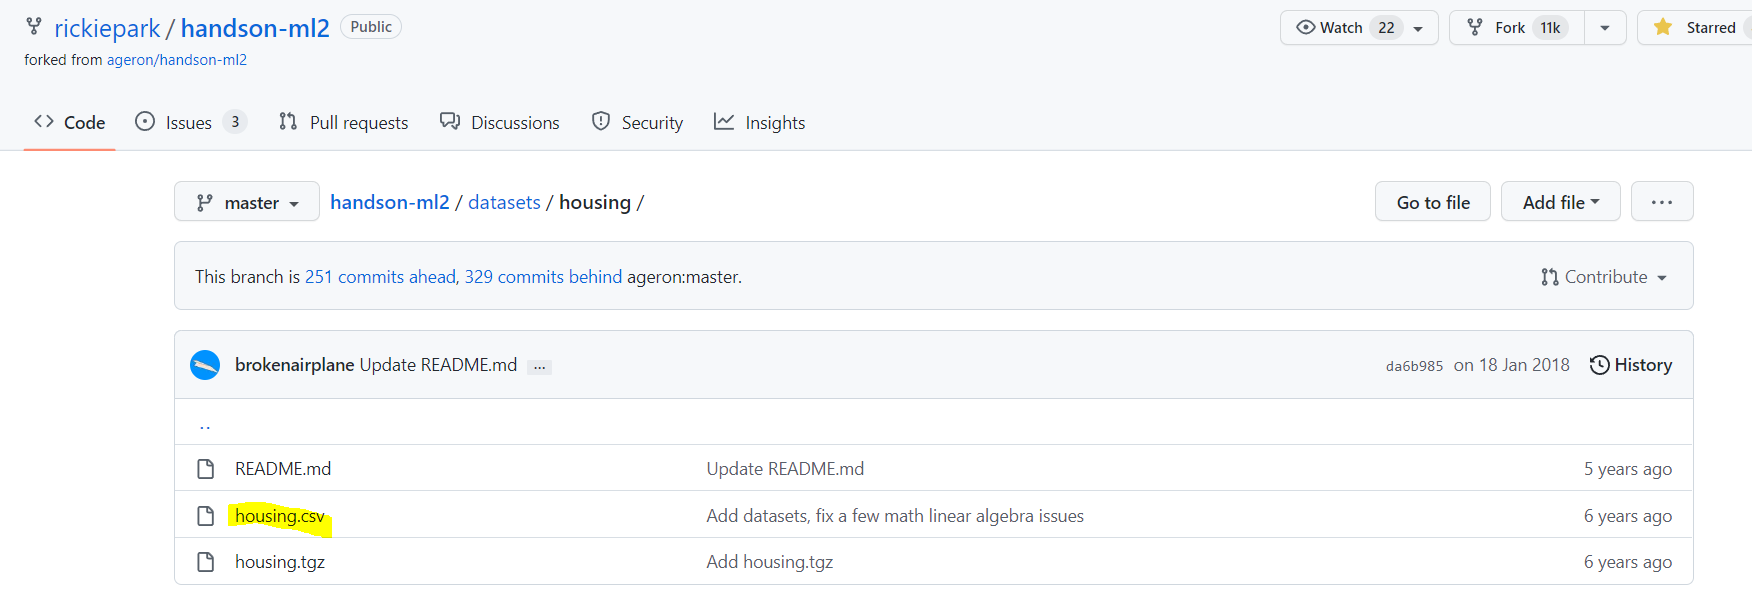The image size is (1752, 603).
Task: Open the housing.tgz file
Action: click(x=280, y=562)
